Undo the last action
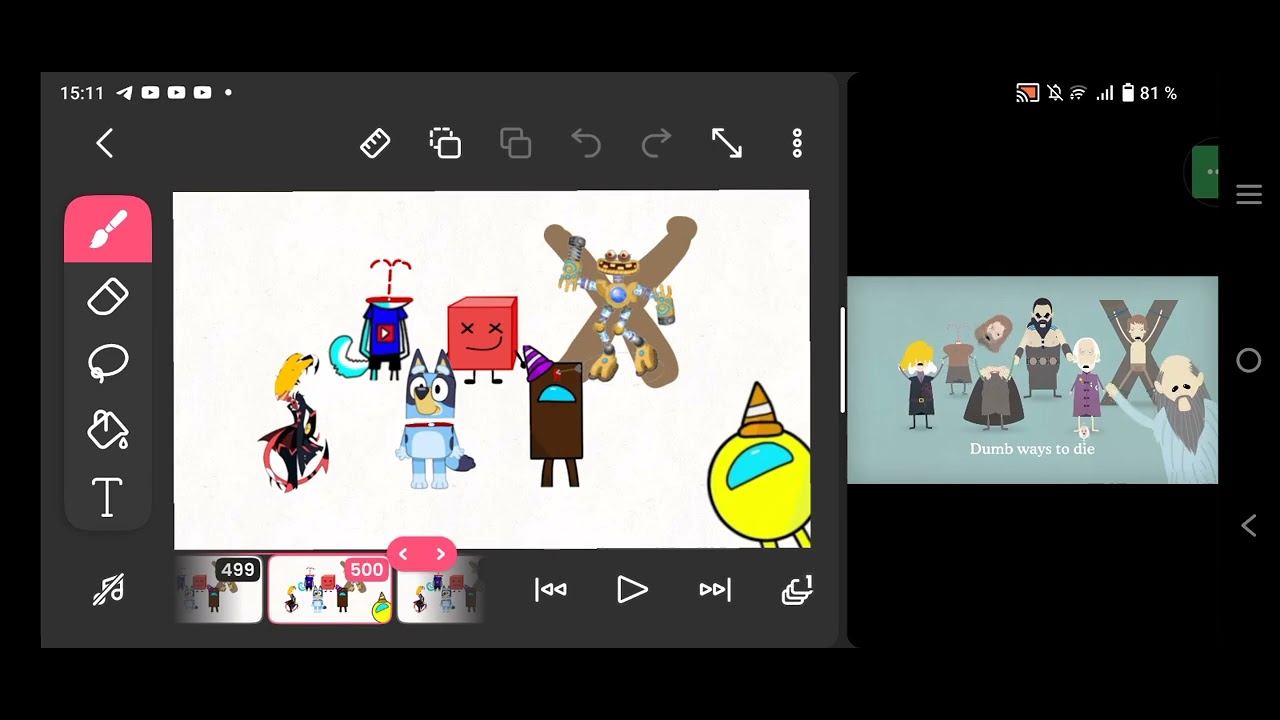Viewport: 1280px width, 720px height. pyautogui.click(x=586, y=143)
